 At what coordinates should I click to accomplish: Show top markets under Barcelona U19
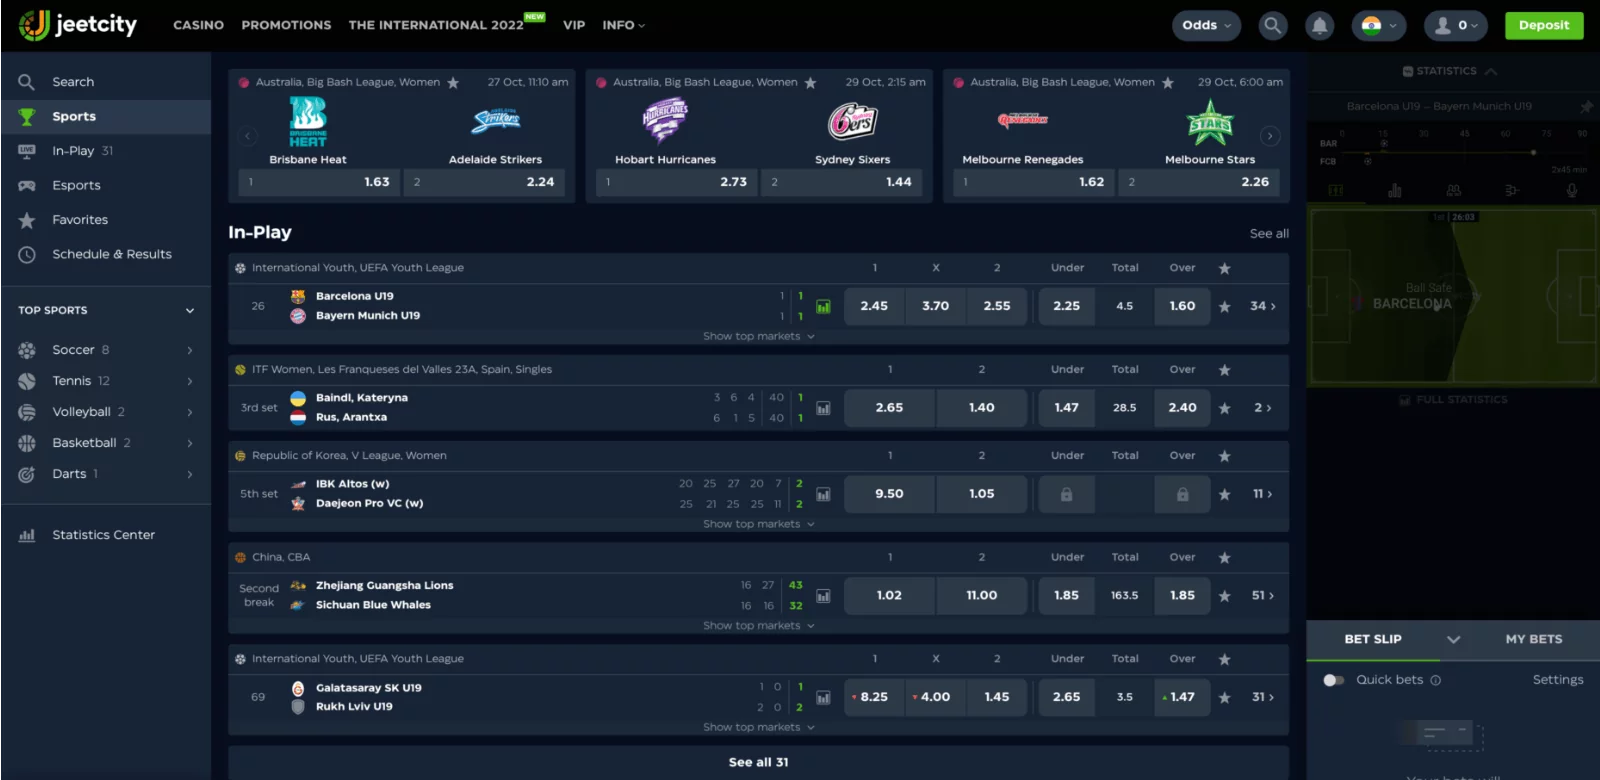[758, 337]
